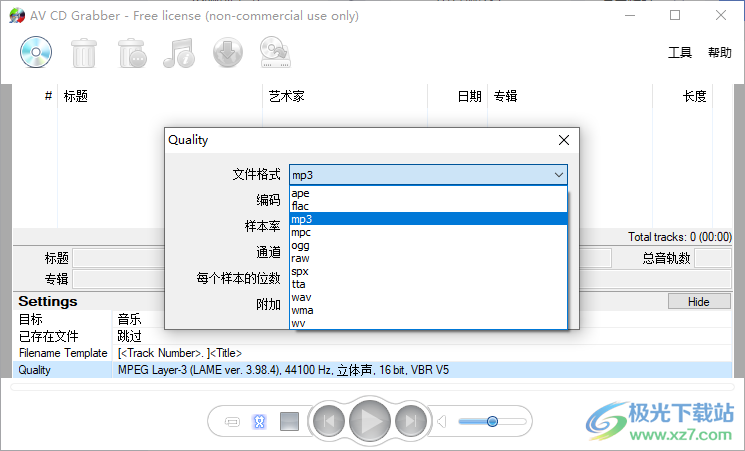Click the 专辑 text input field
This screenshot has height=451, width=745.
coord(118,279)
